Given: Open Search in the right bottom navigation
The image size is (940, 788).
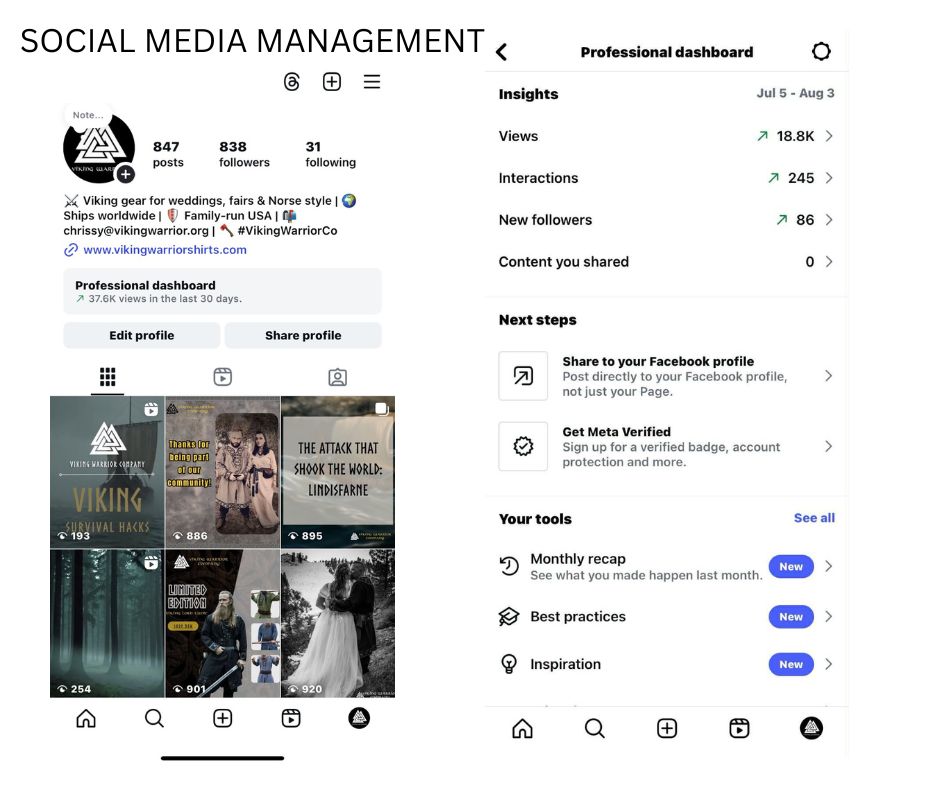Looking at the screenshot, I should (595, 729).
